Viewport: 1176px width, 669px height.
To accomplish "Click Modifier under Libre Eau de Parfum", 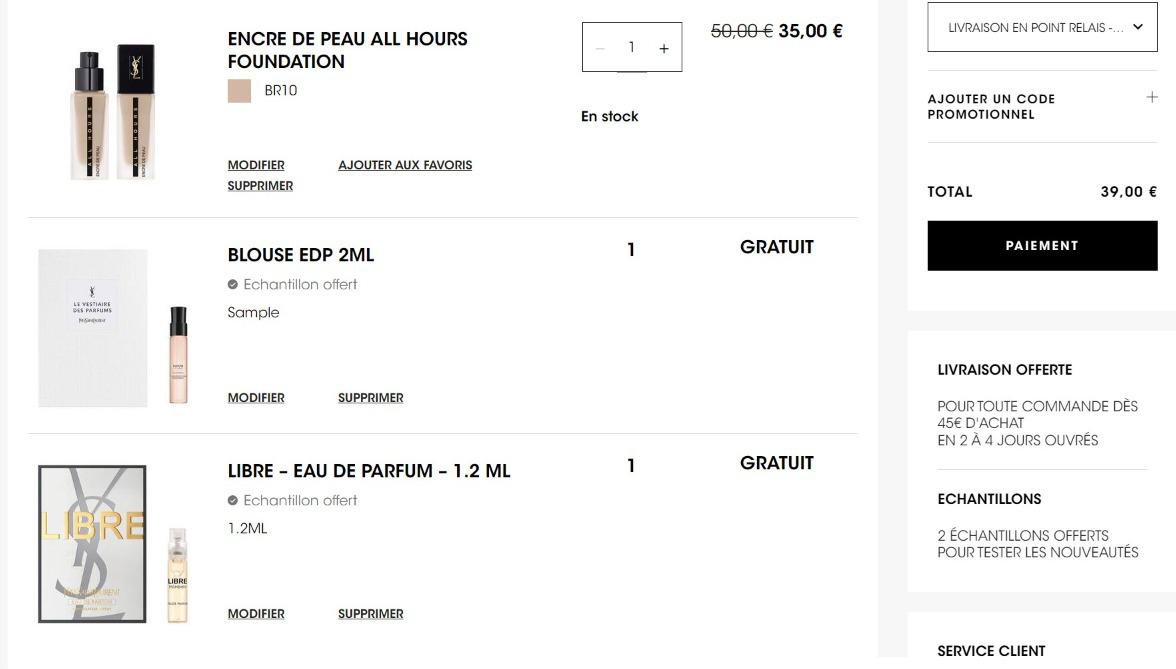I will (256, 614).
